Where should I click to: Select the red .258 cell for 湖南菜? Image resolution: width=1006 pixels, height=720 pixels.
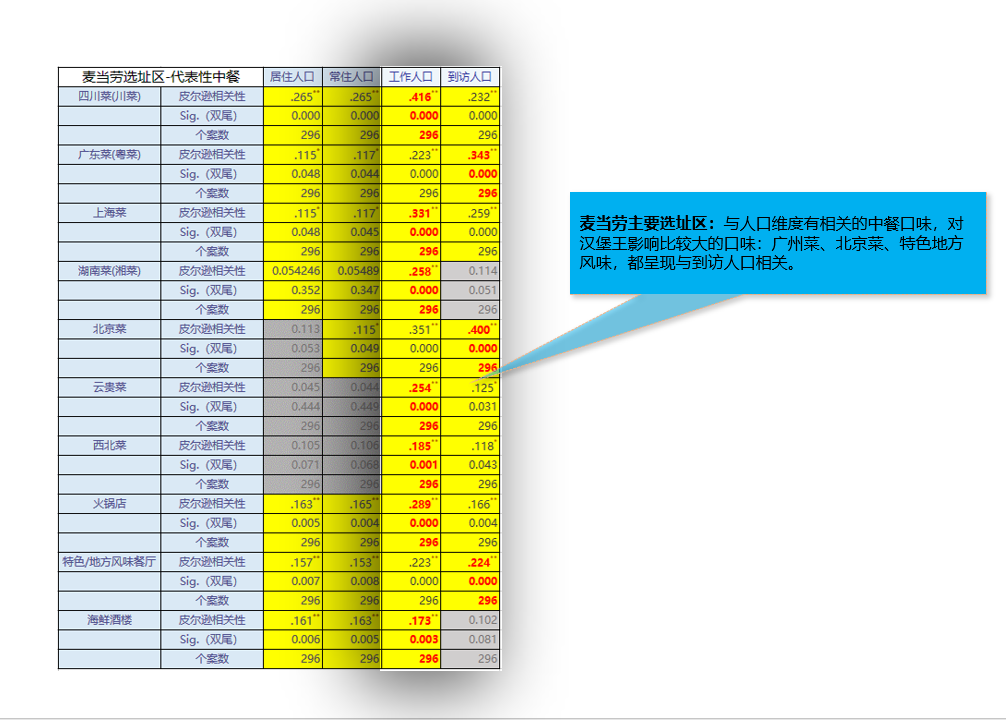pyautogui.click(x=411, y=271)
